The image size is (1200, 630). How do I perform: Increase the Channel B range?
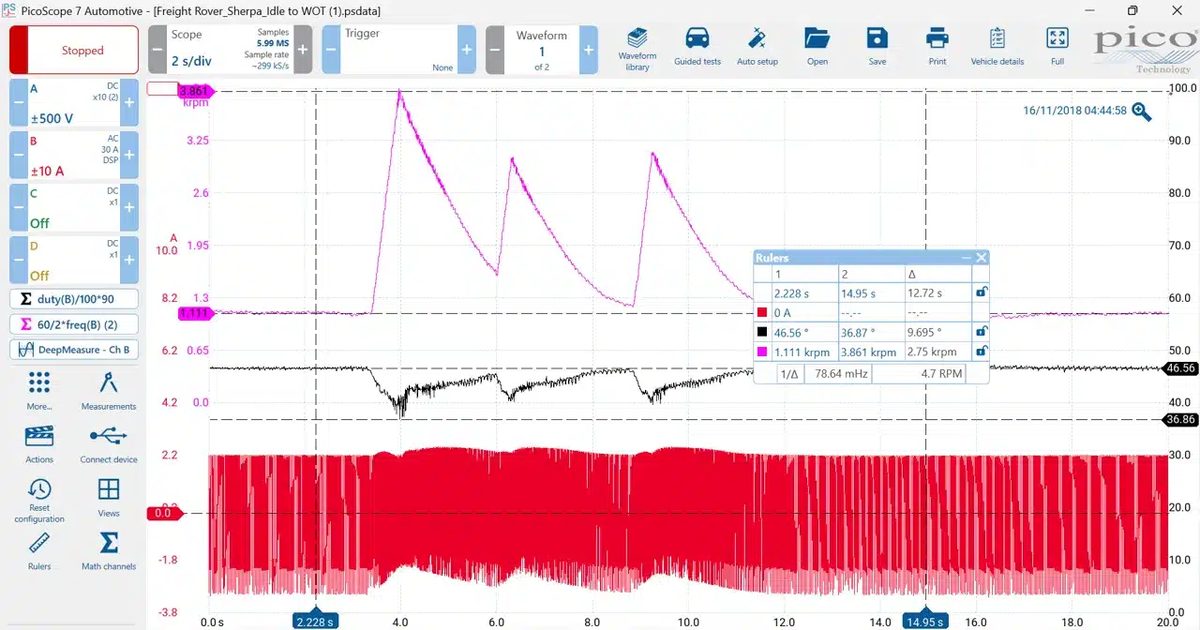pos(129,154)
